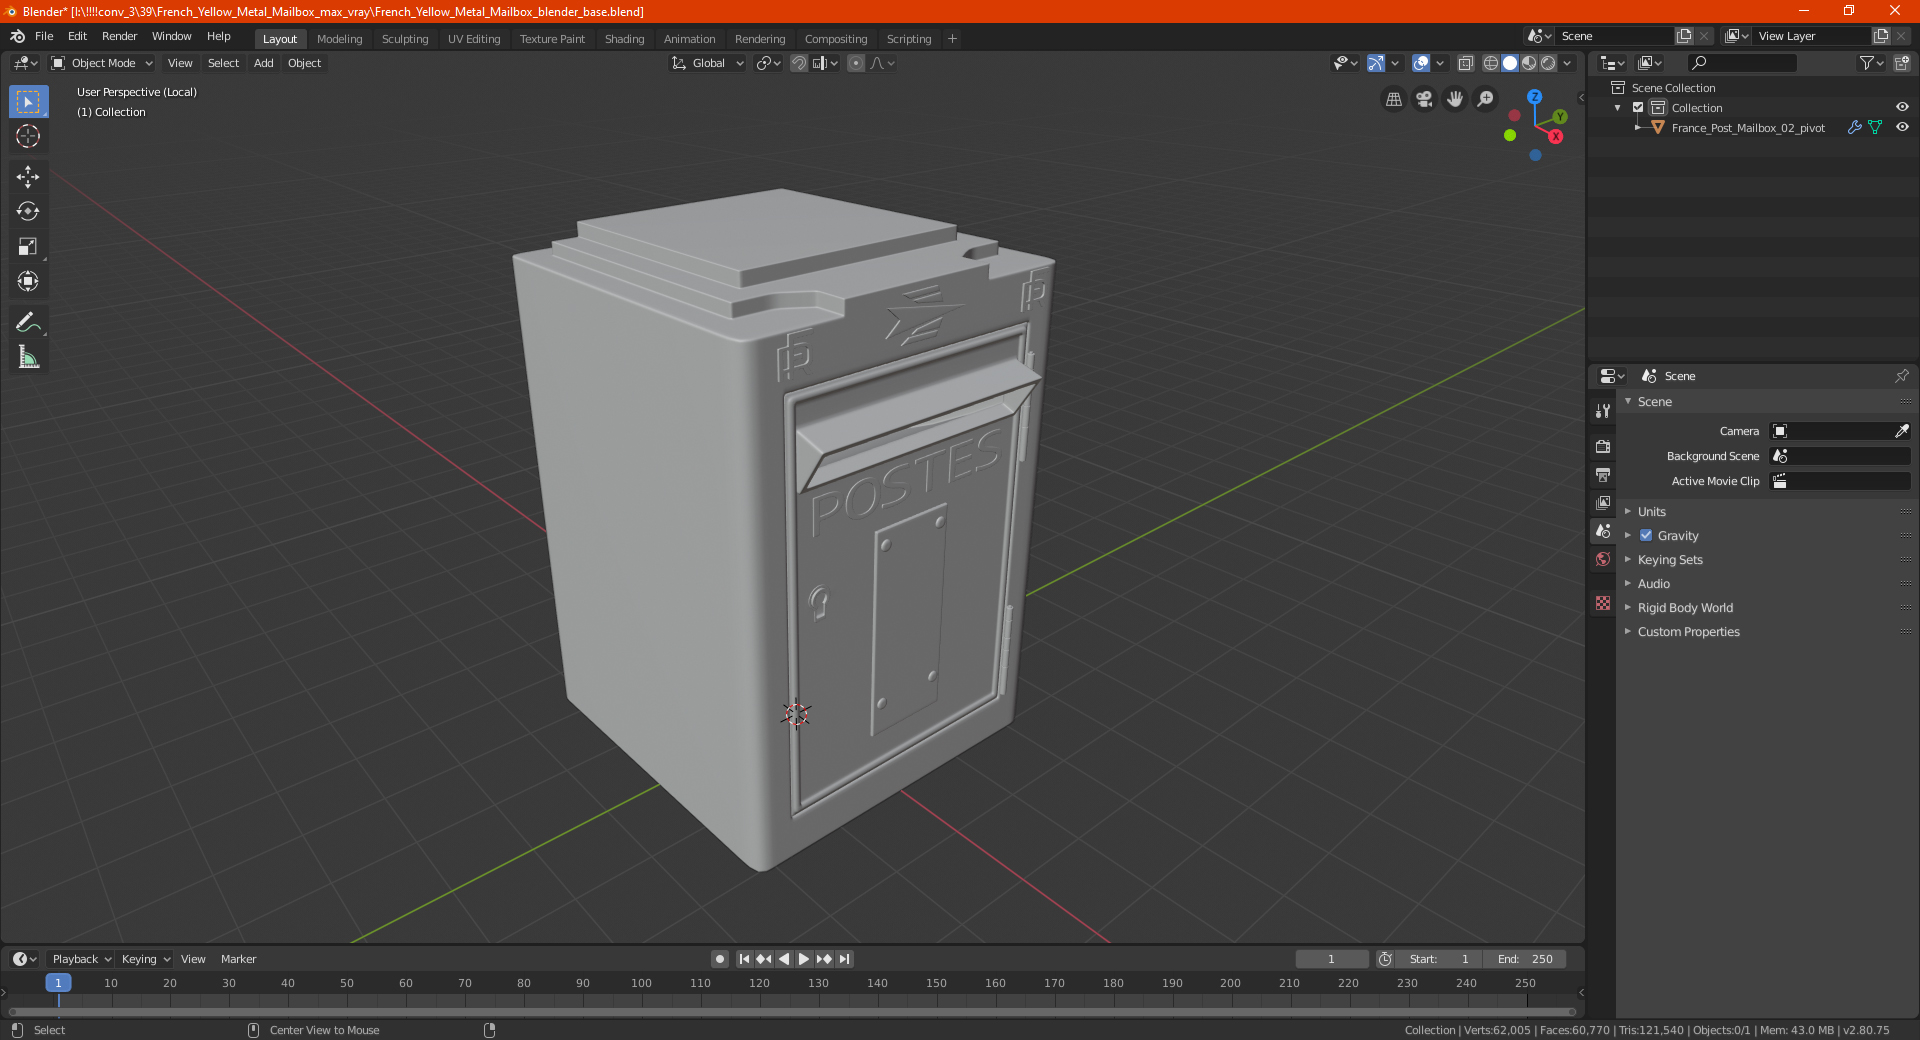The width and height of the screenshot is (1920, 1040).
Task: Toggle X-ray mode
Action: [x=1465, y=63]
